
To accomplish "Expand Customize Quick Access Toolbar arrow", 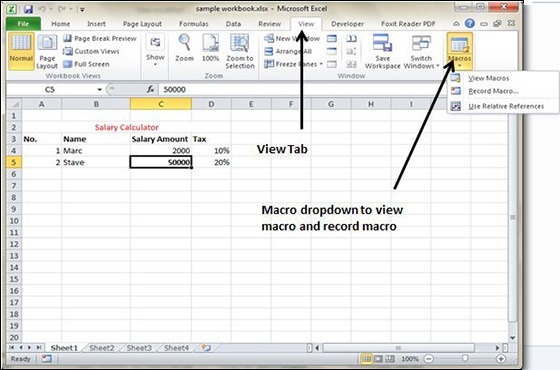I will pyautogui.click(x=82, y=9).
